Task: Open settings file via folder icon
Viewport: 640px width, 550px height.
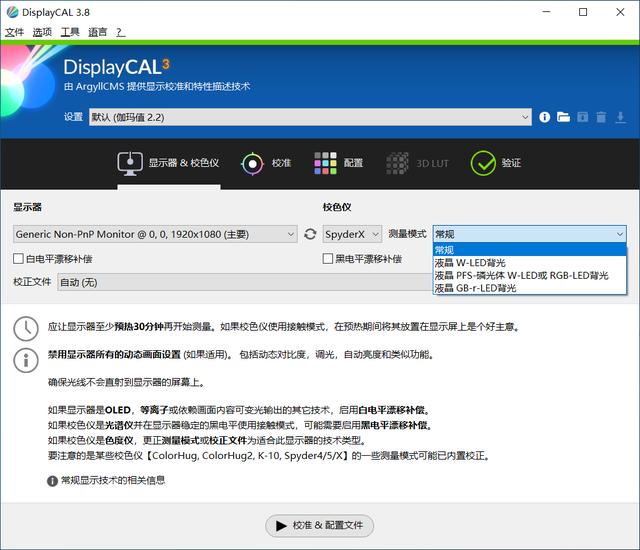Action: pyautogui.click(x=563, y=117)
